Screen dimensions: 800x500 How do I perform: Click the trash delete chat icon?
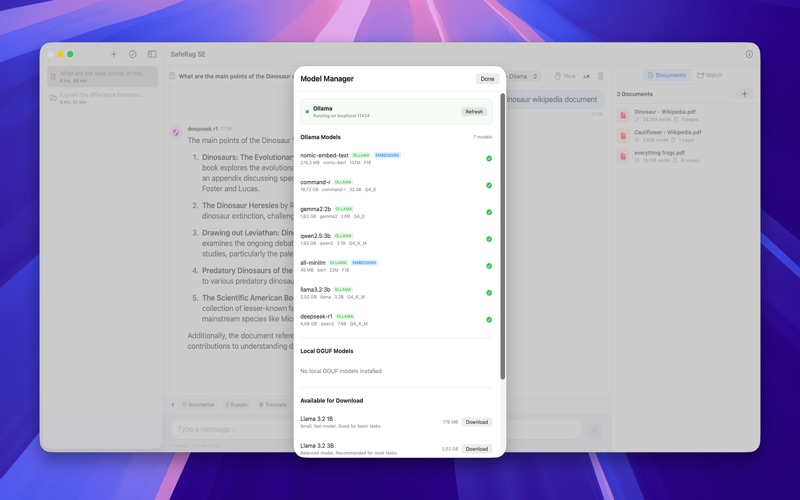(x=601, y=76)
